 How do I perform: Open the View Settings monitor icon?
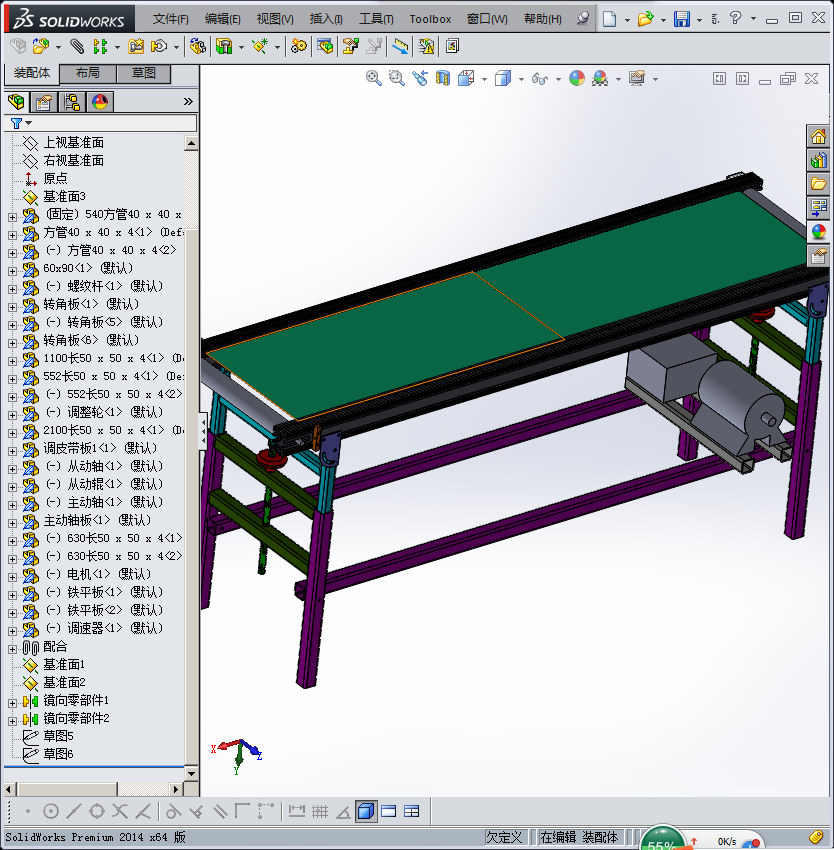coord(637,79)
